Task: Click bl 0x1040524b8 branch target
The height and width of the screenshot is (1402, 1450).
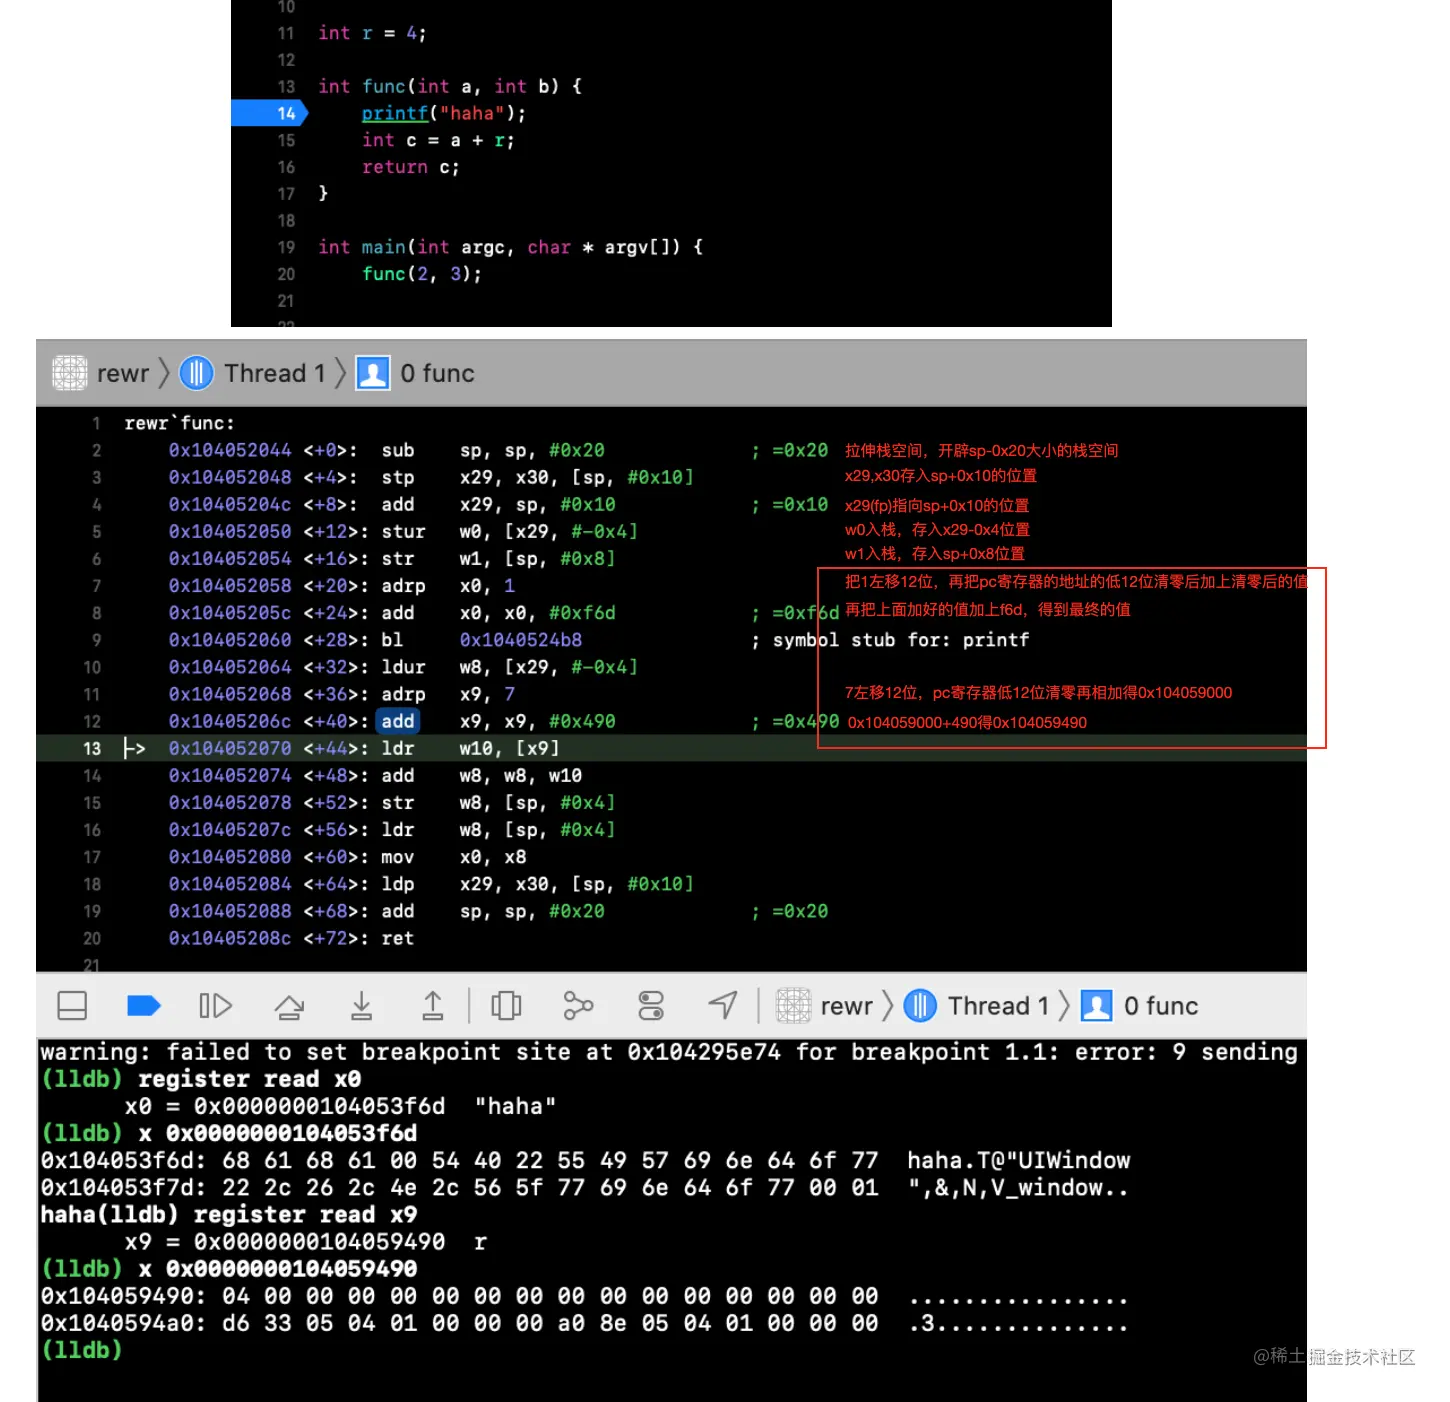Action: tap(520, 639)
